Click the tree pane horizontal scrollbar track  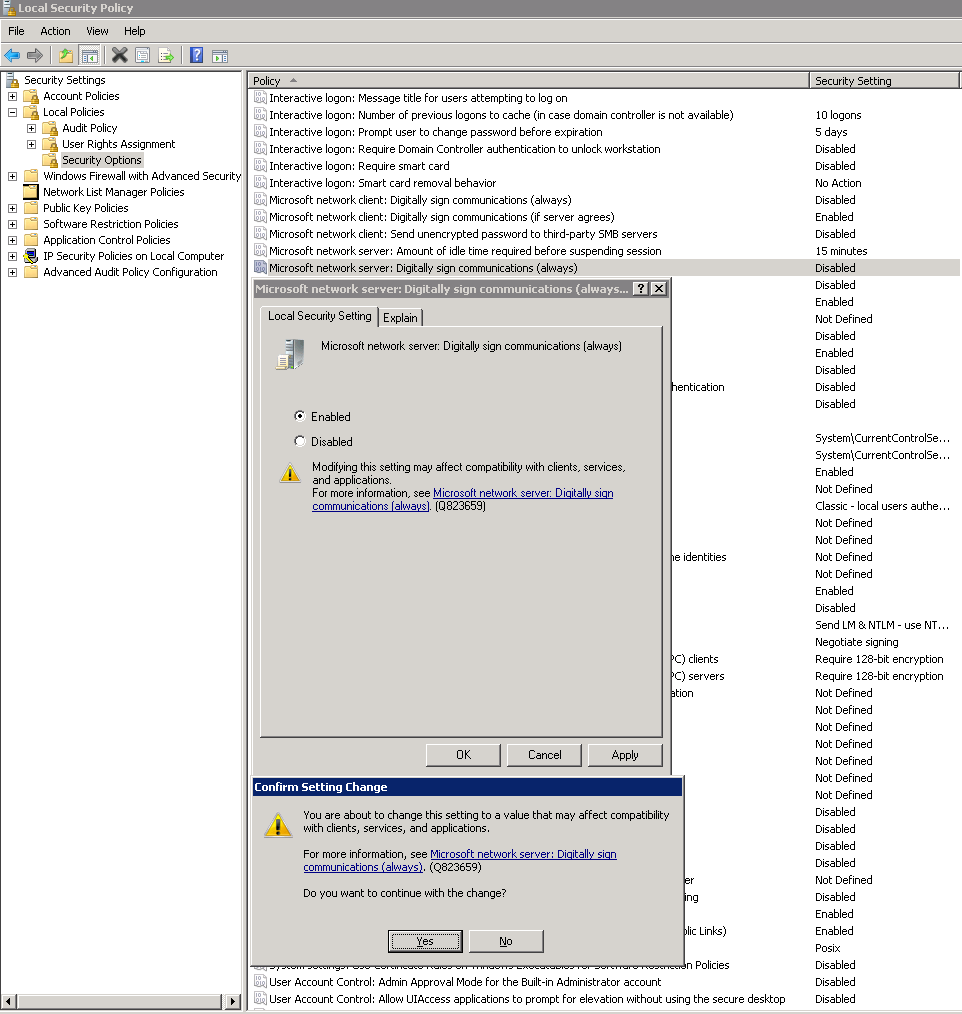tap(122, 1001)
